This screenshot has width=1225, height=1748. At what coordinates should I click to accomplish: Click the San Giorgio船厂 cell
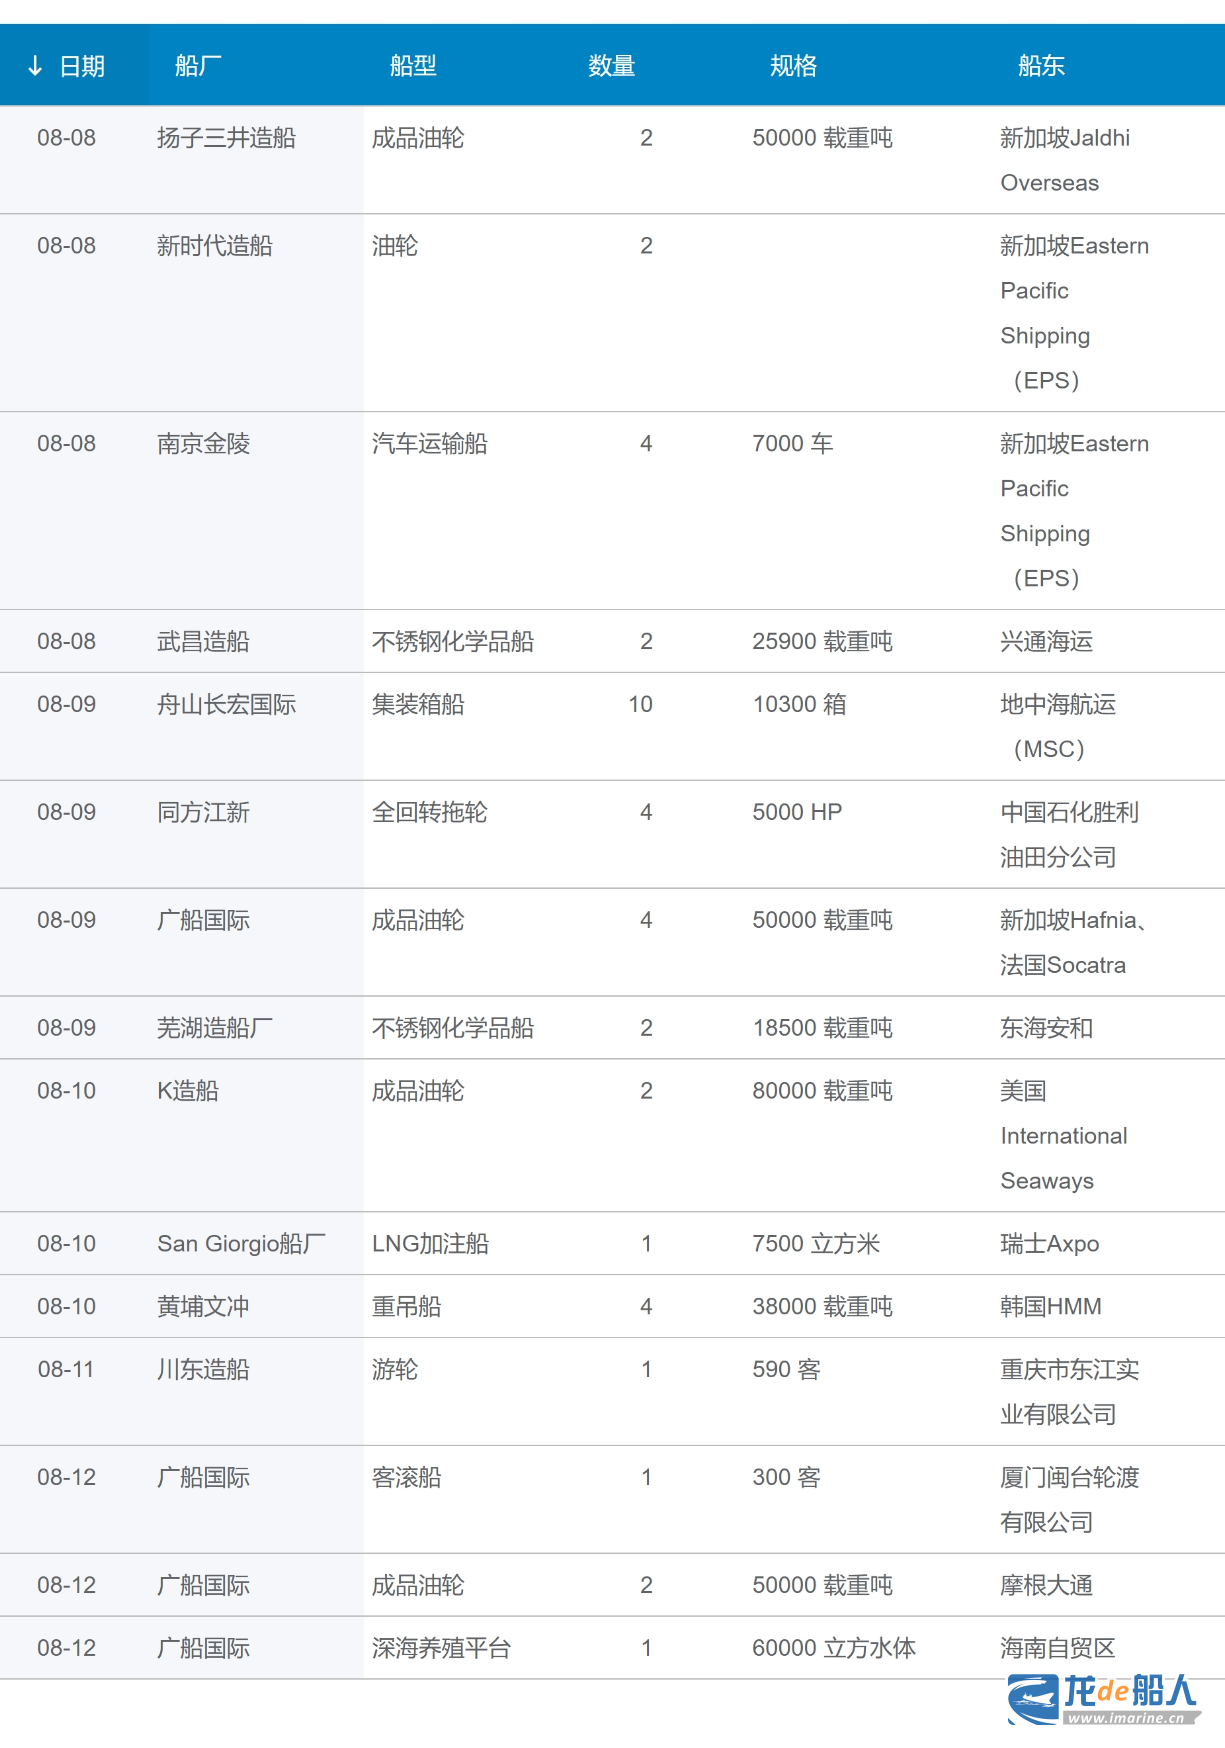241,1244
